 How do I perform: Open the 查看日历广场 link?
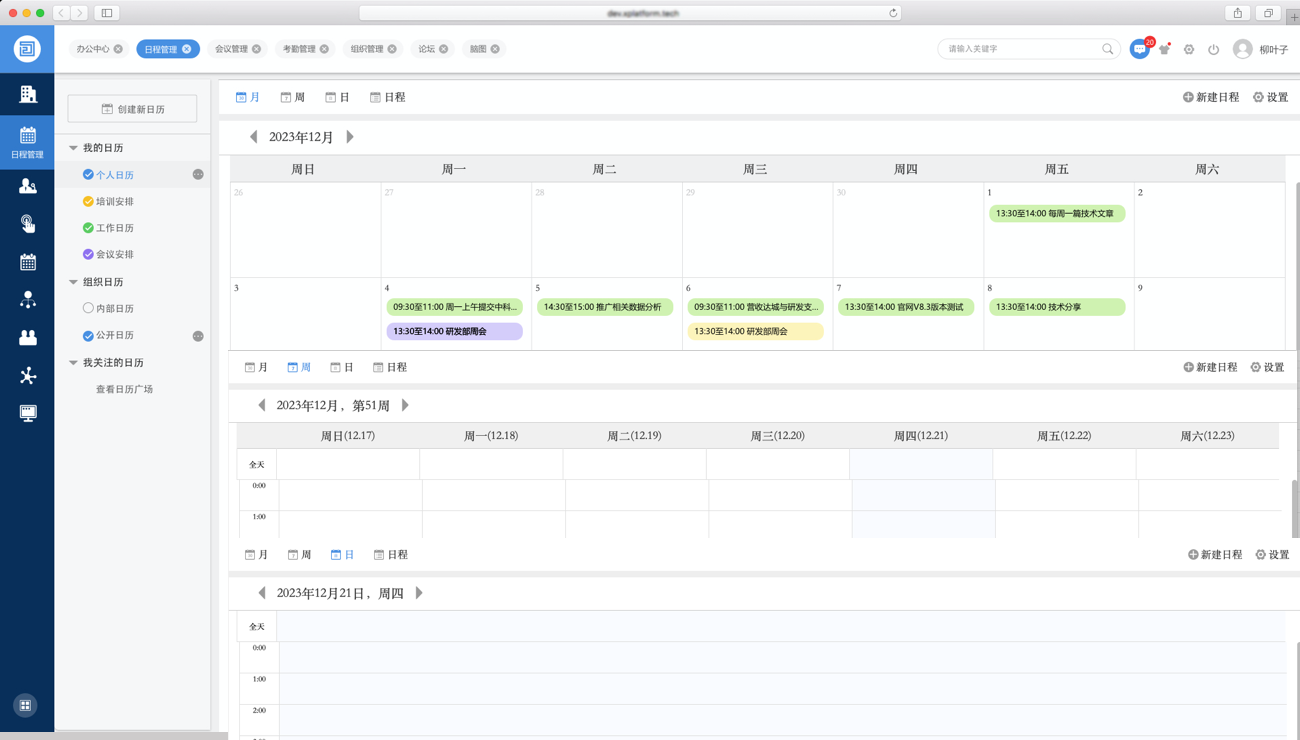[x=124, y=390]
